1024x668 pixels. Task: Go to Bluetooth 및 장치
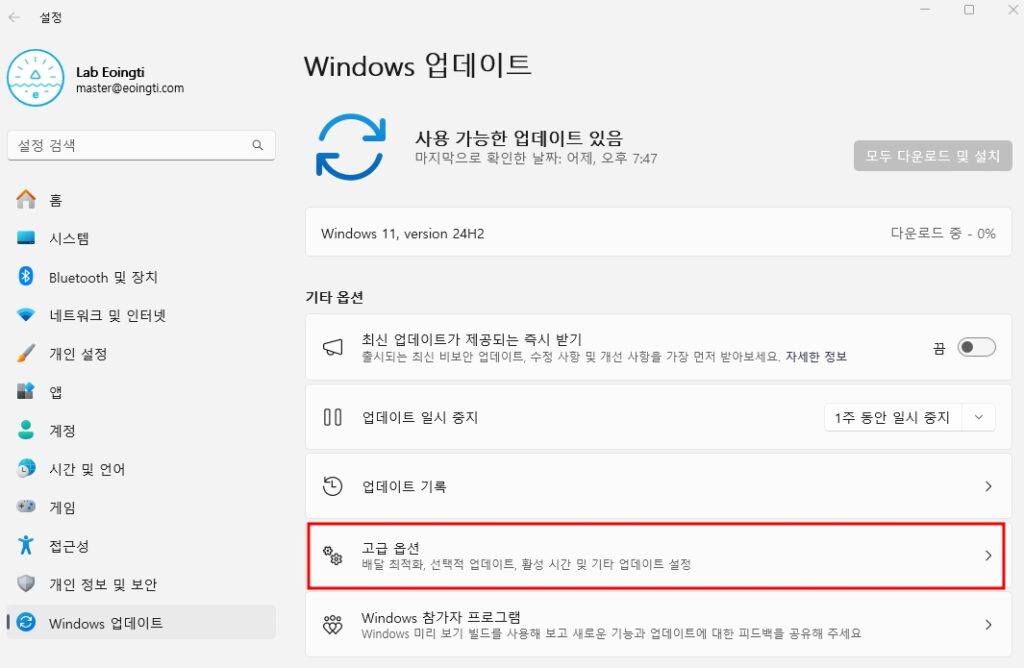[141, 276]
